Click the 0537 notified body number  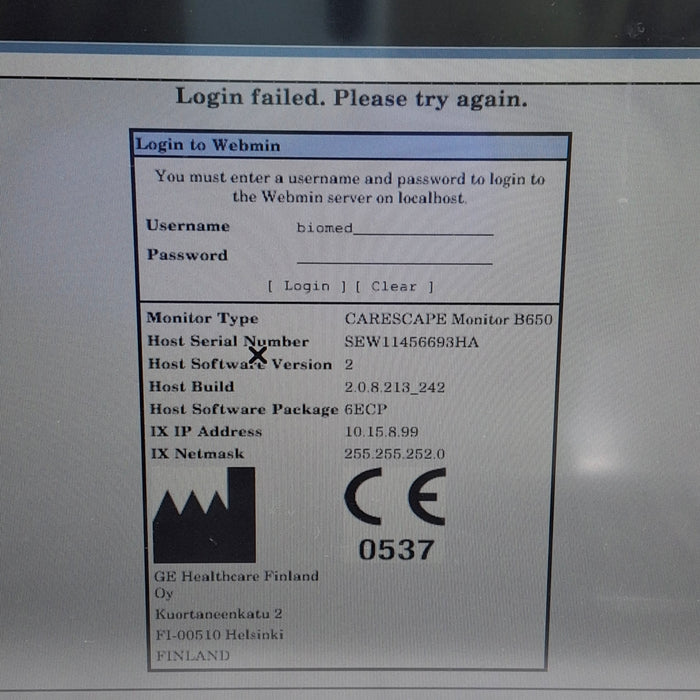click(397, 549)
